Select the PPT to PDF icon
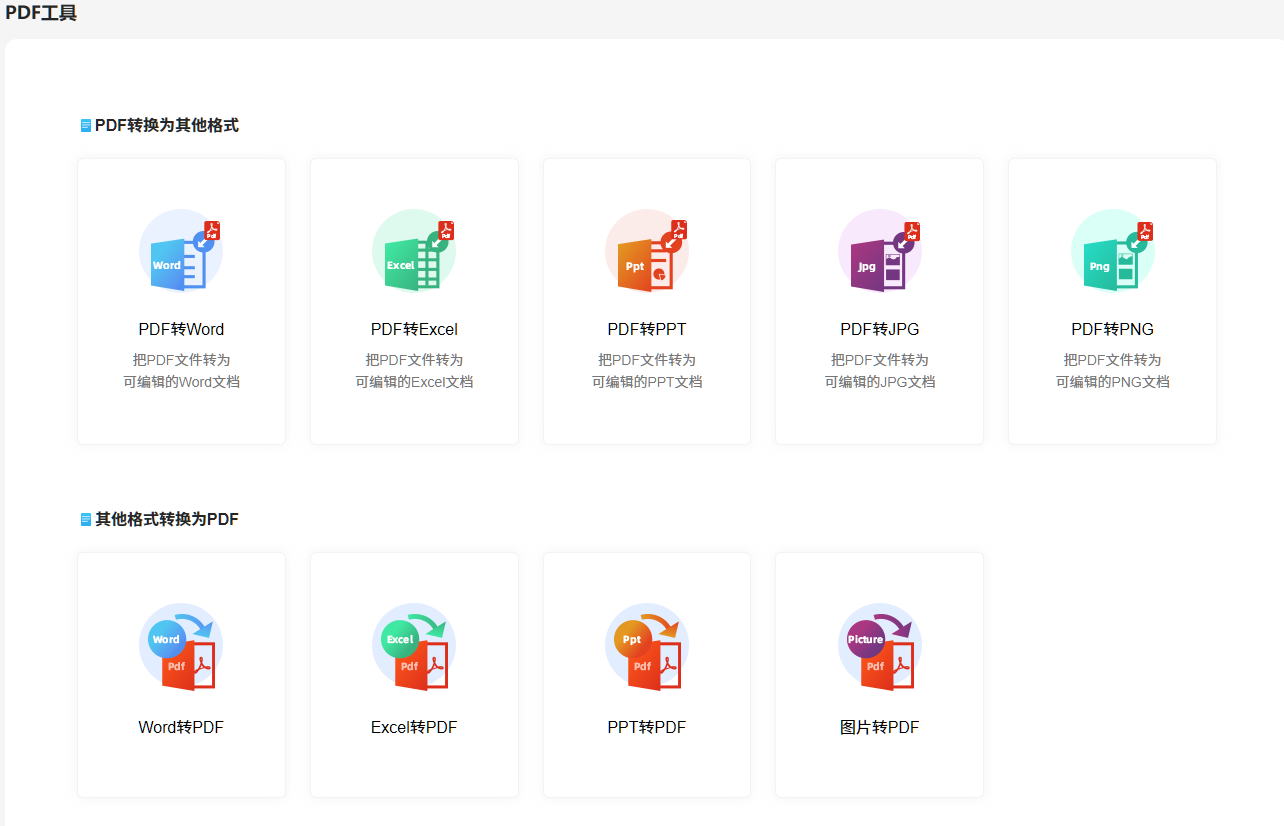The height and width of the screenshot is (826, 1284). coord(647,648)
